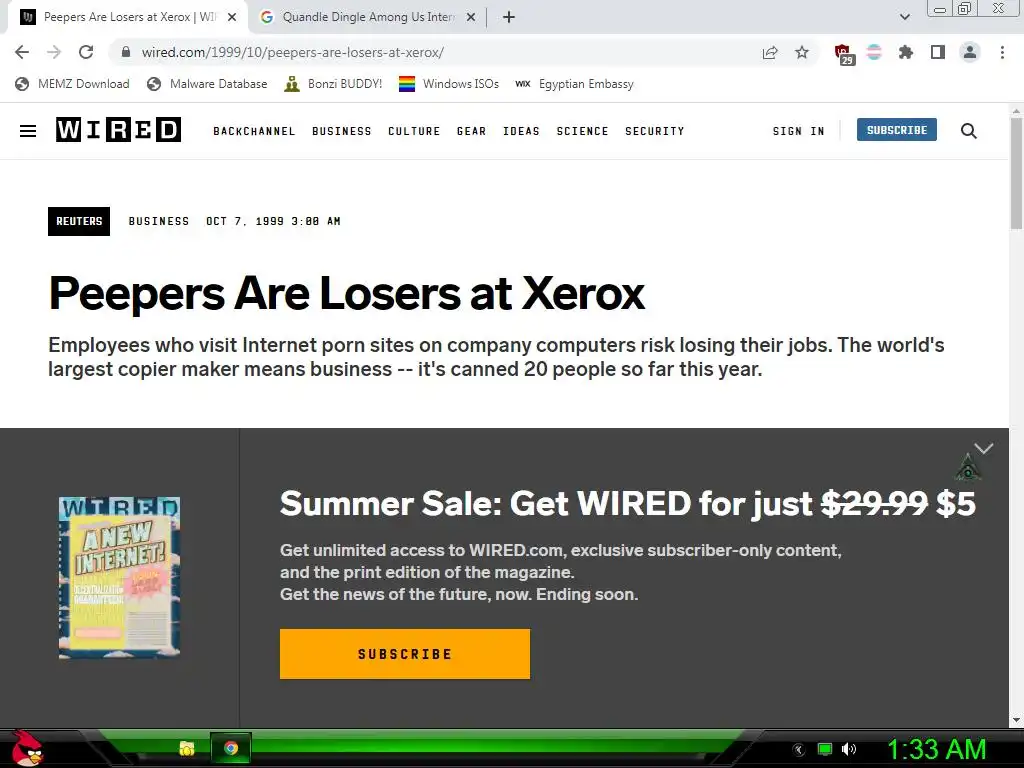
Task: Open Wired's site search magnifier
Action: 968,131
